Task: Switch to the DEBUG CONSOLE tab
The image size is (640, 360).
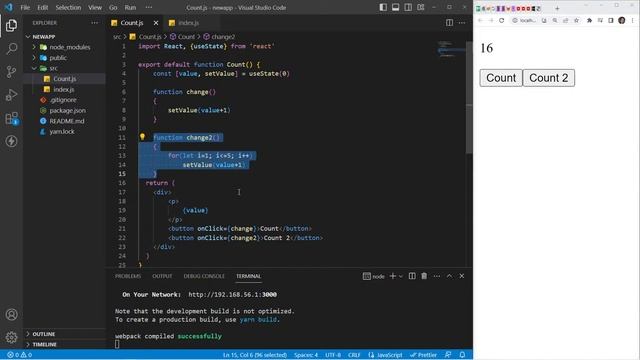Action: (x=204, y=276)
